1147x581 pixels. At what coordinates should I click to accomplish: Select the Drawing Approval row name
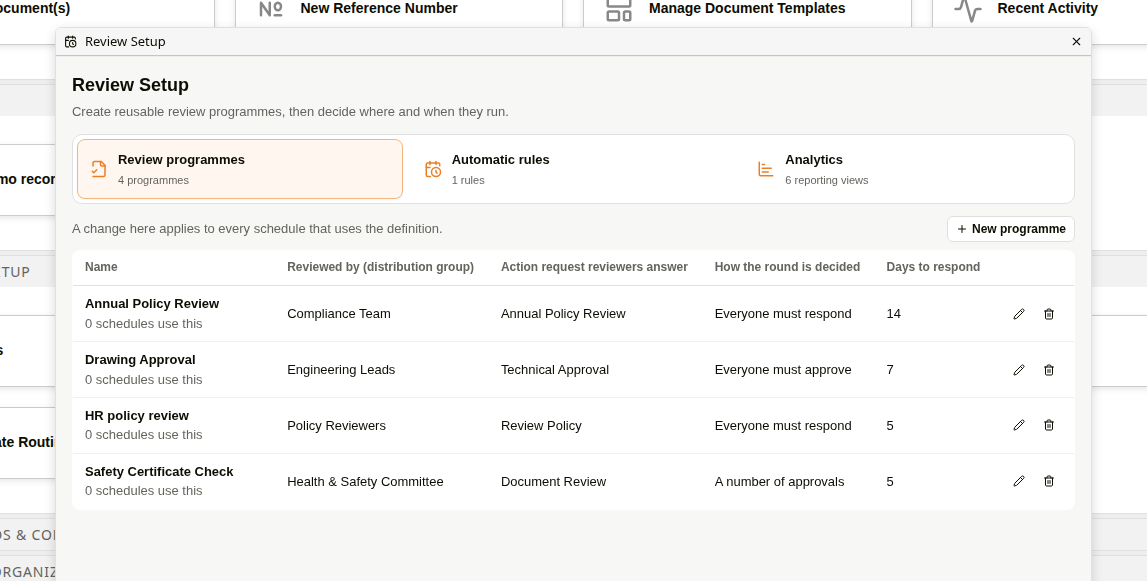point(140,360)
